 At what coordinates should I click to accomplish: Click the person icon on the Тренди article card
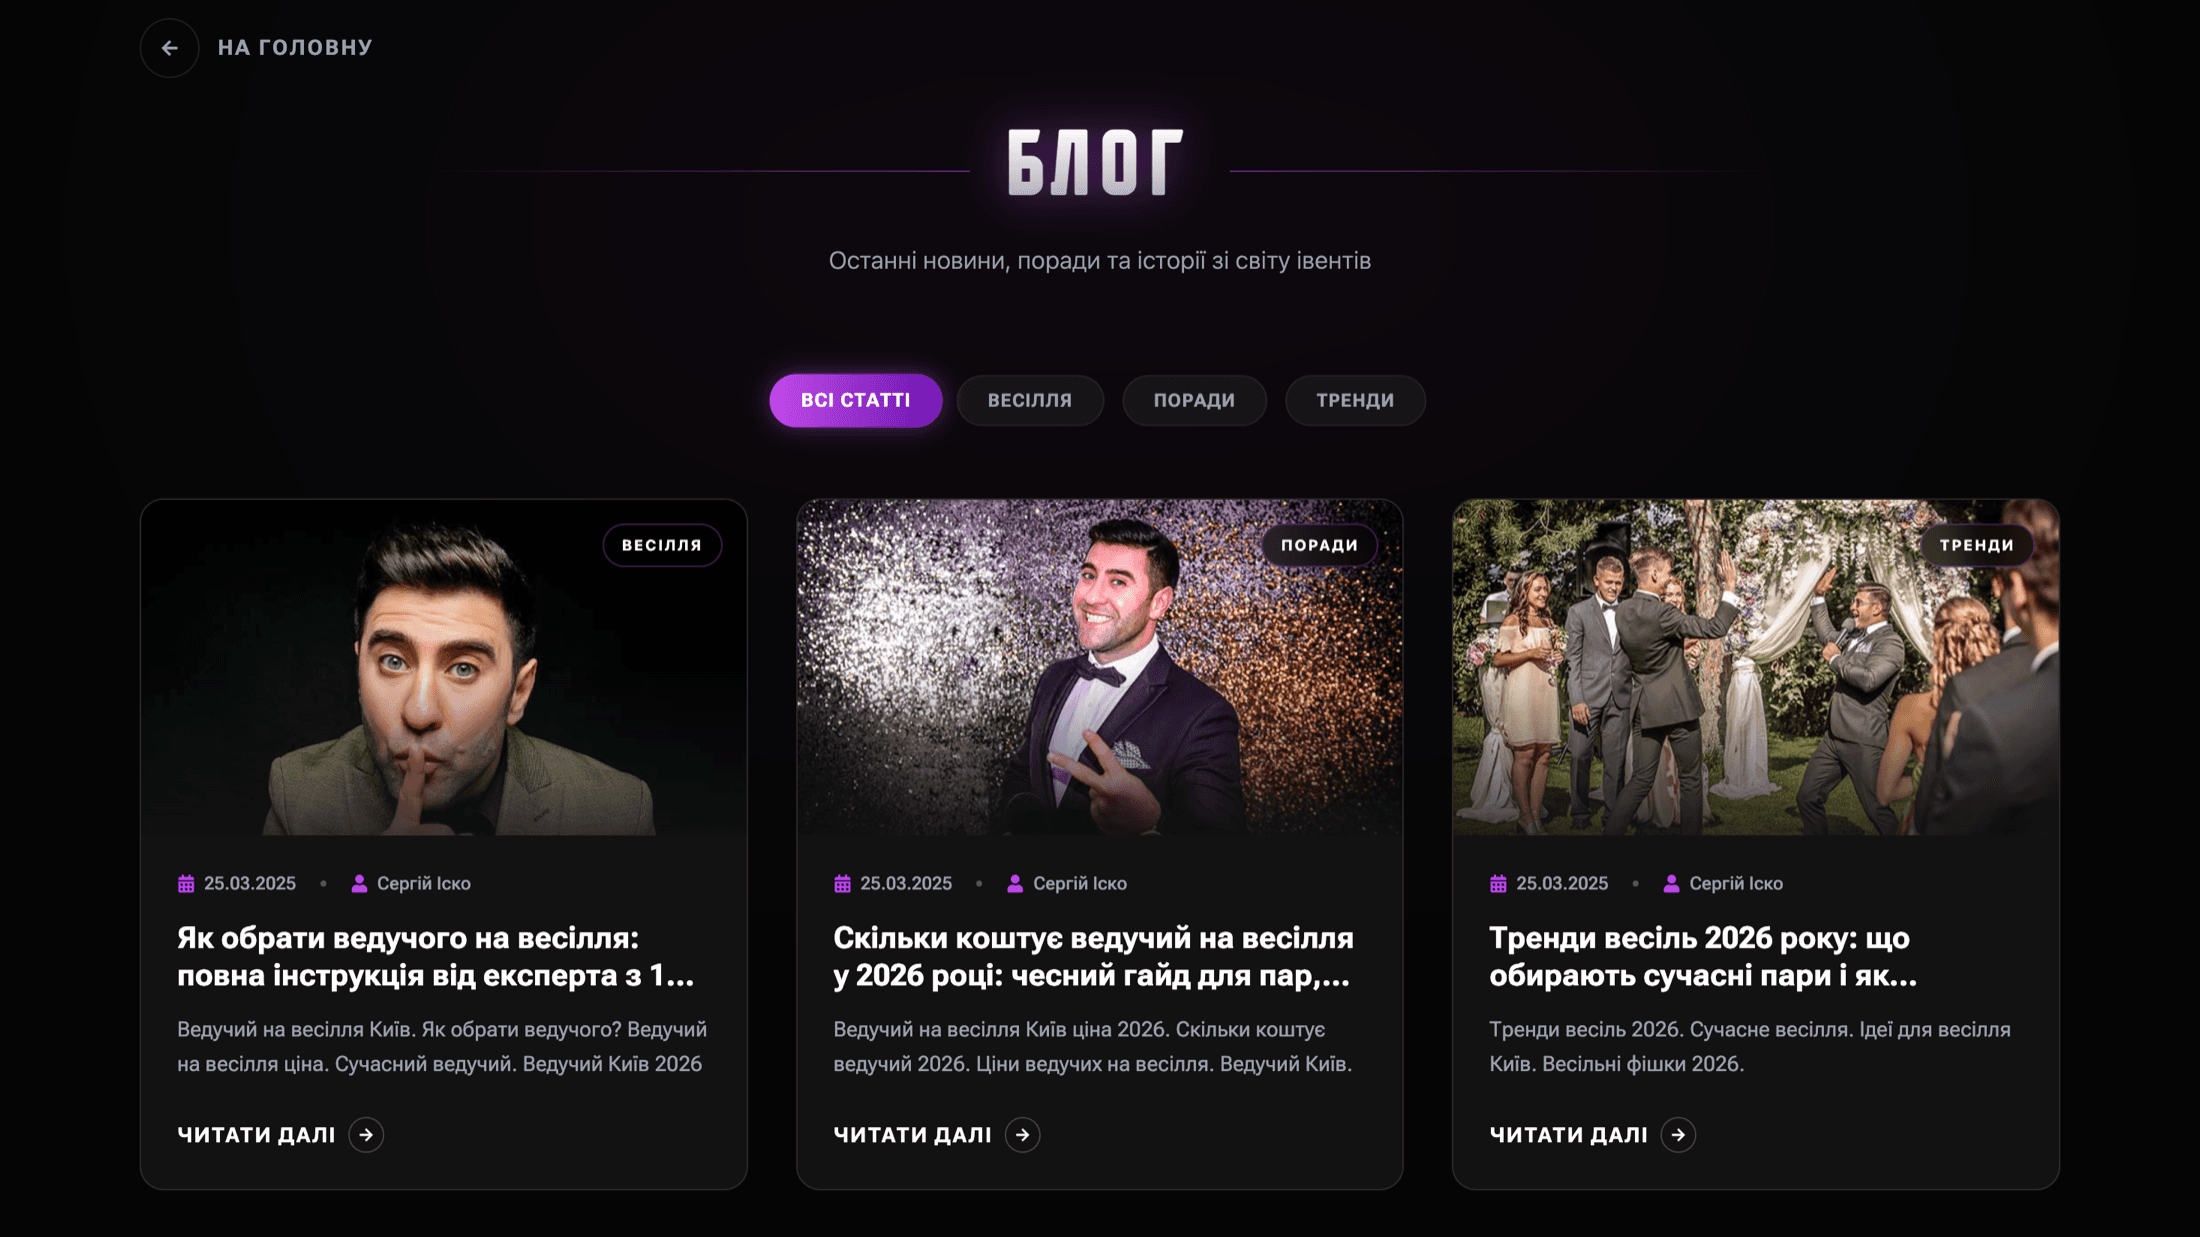pyautogui.click(x=1671, y=883)
